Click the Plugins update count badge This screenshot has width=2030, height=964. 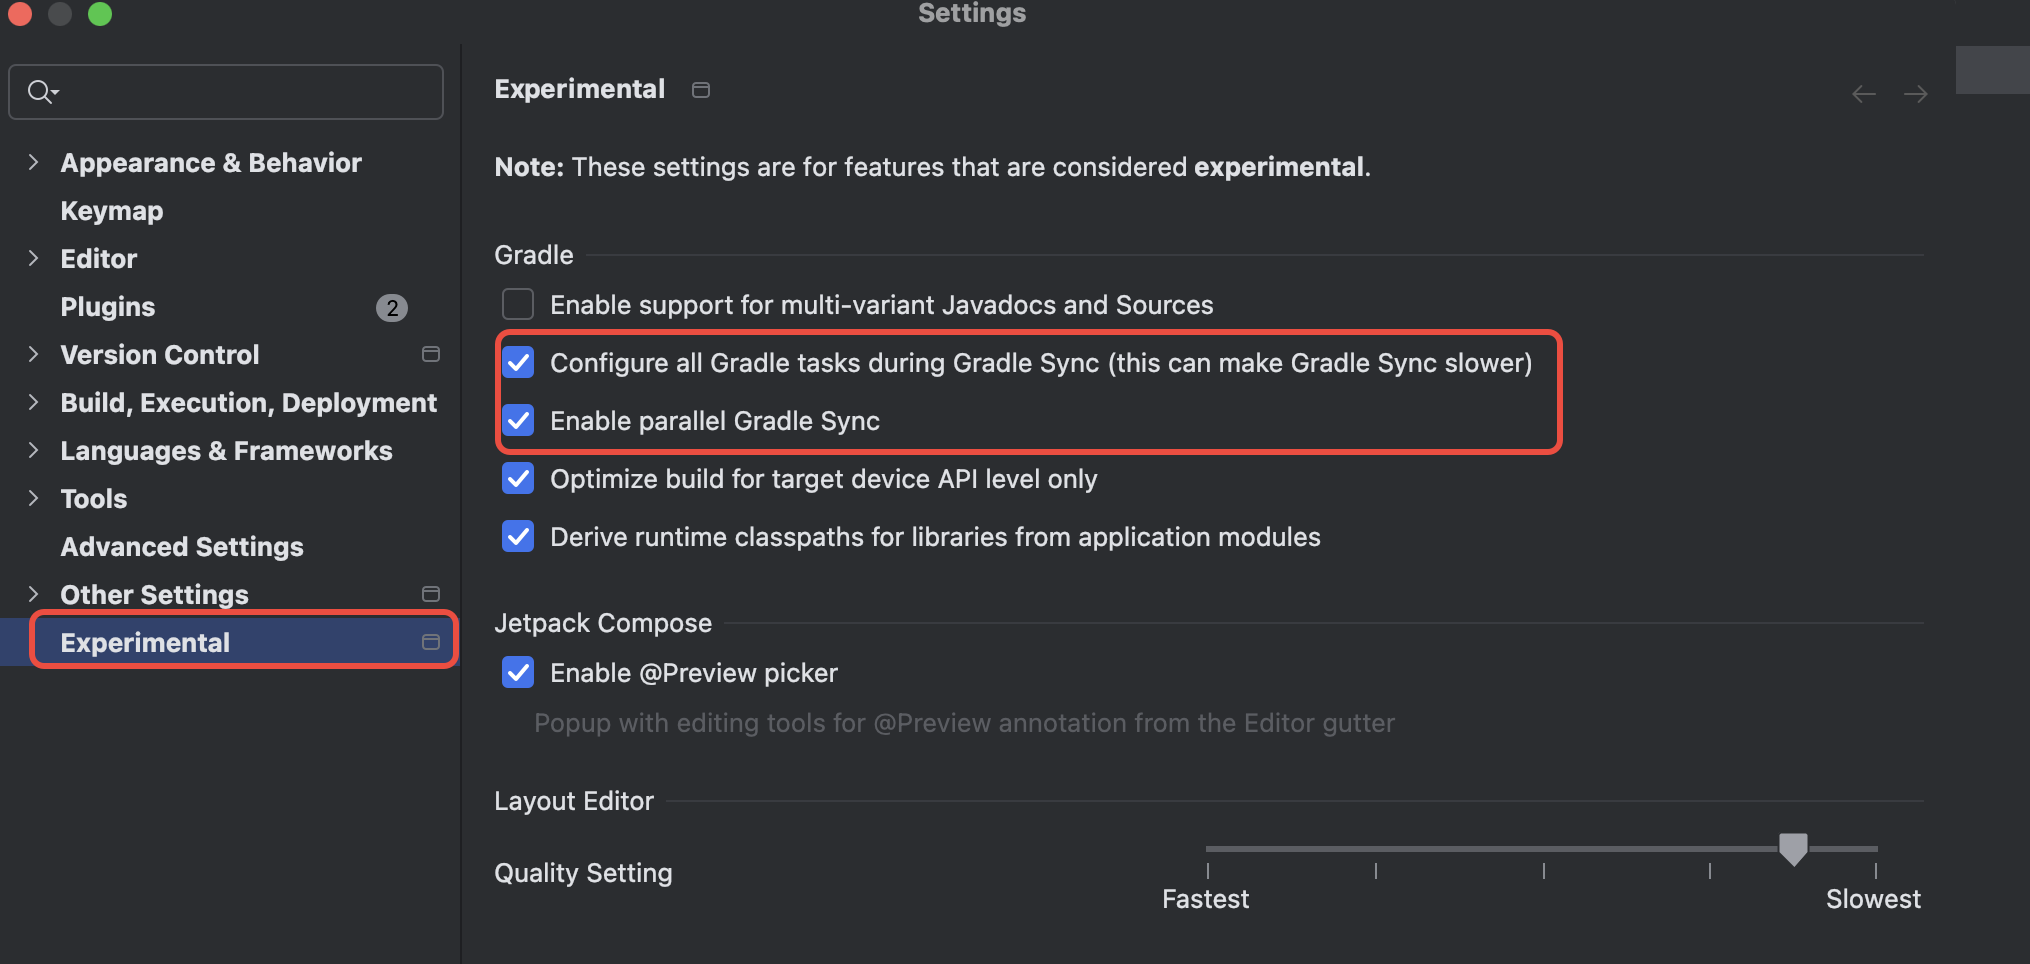[392, 307]
